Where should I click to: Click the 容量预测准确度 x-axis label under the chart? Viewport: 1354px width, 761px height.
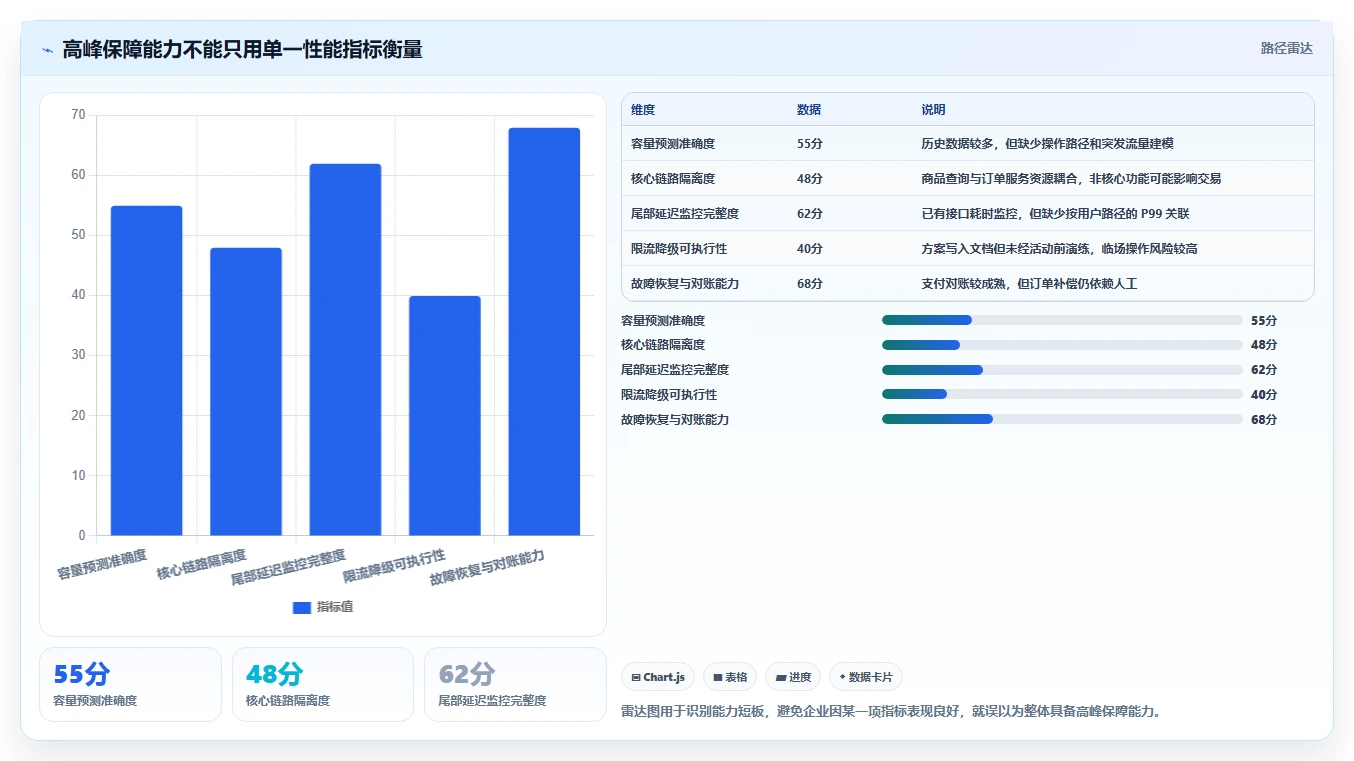[102, 564]
